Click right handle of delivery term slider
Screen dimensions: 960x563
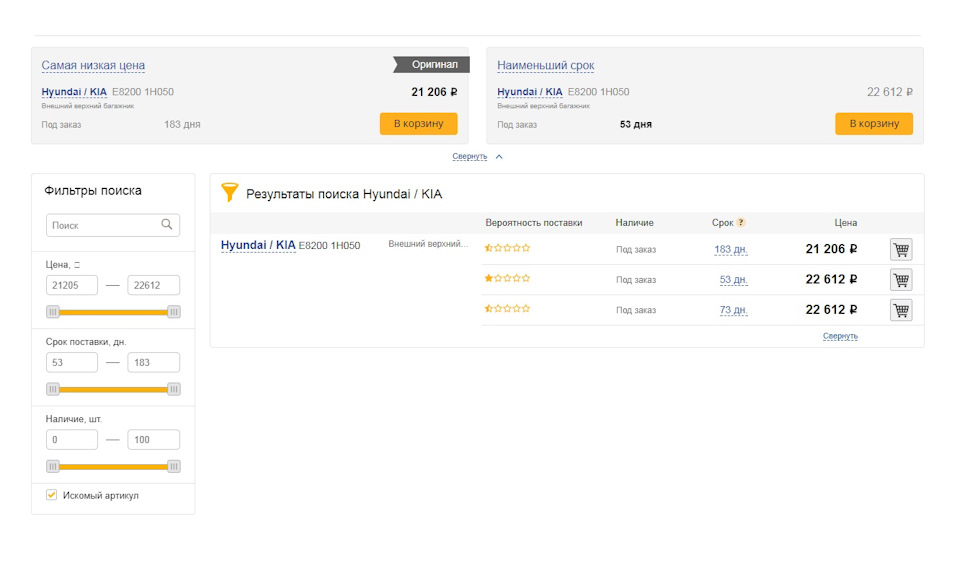[174, 389]
